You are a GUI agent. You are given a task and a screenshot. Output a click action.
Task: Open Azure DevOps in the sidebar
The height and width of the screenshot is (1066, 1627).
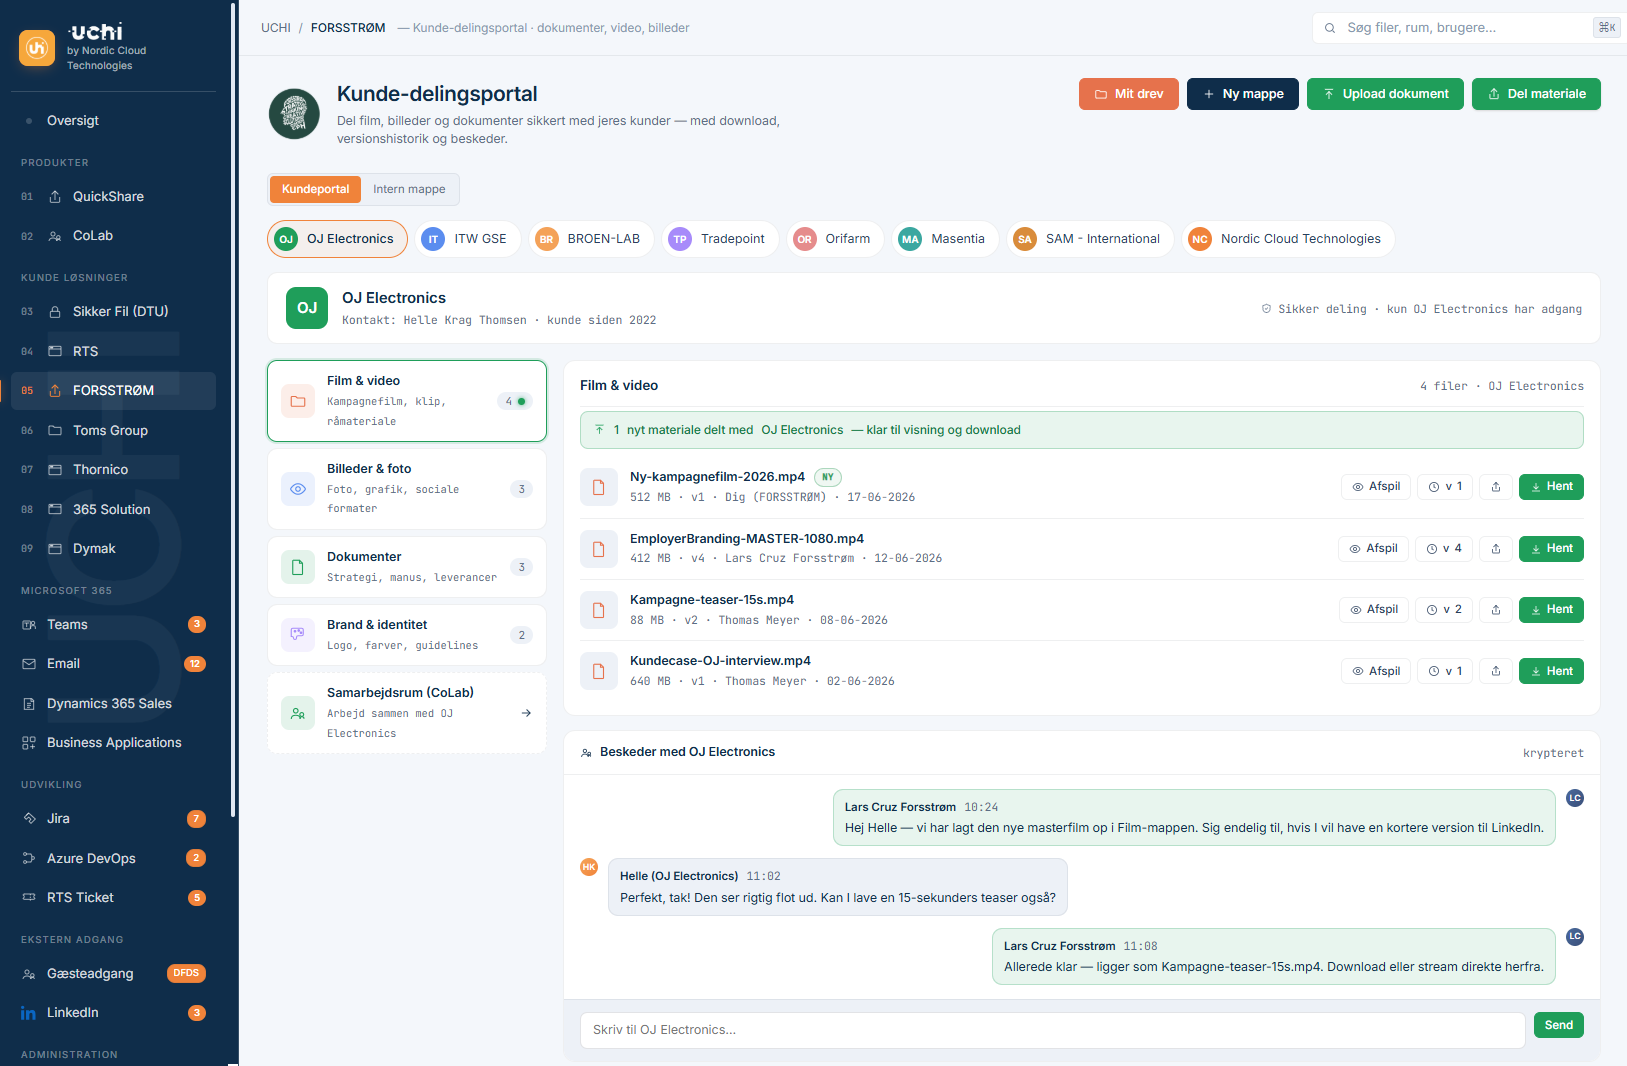113,859
